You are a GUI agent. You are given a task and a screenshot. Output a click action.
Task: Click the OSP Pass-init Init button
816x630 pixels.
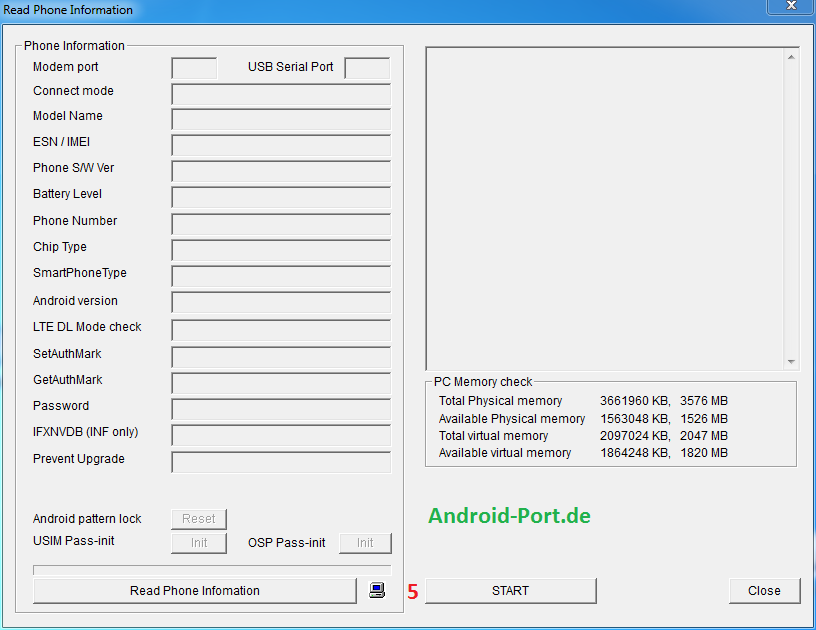[365, 543]
